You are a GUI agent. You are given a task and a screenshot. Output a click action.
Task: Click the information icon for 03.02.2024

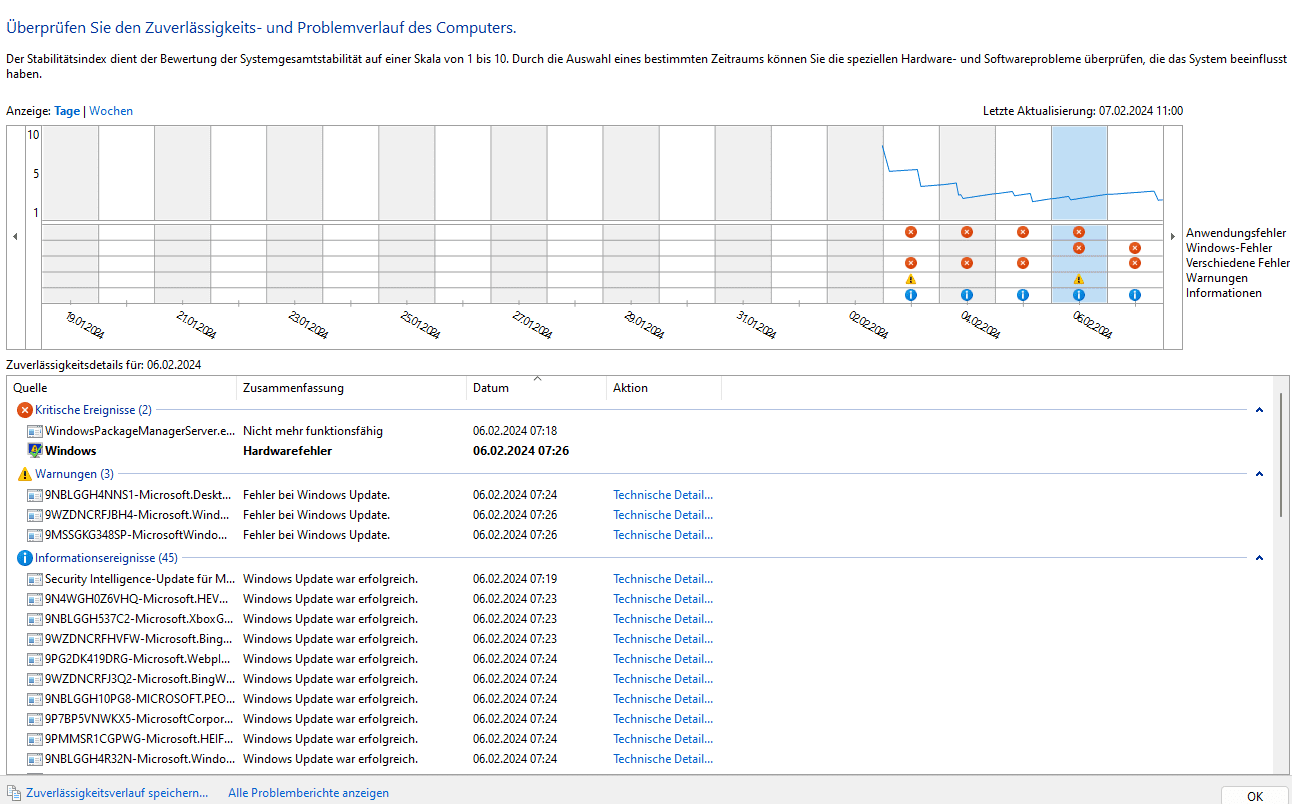click(x=911, y=295)
